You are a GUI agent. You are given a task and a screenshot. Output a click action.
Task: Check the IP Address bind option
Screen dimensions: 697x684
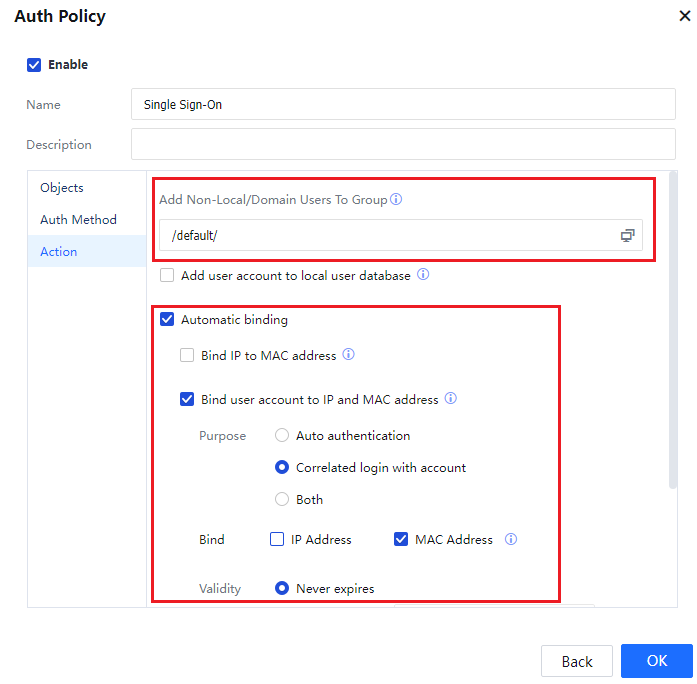[x=277, y=539]
